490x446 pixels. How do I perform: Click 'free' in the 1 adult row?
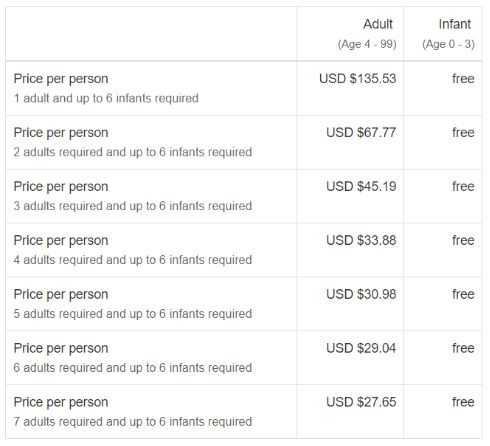click(x=463, y=79)
